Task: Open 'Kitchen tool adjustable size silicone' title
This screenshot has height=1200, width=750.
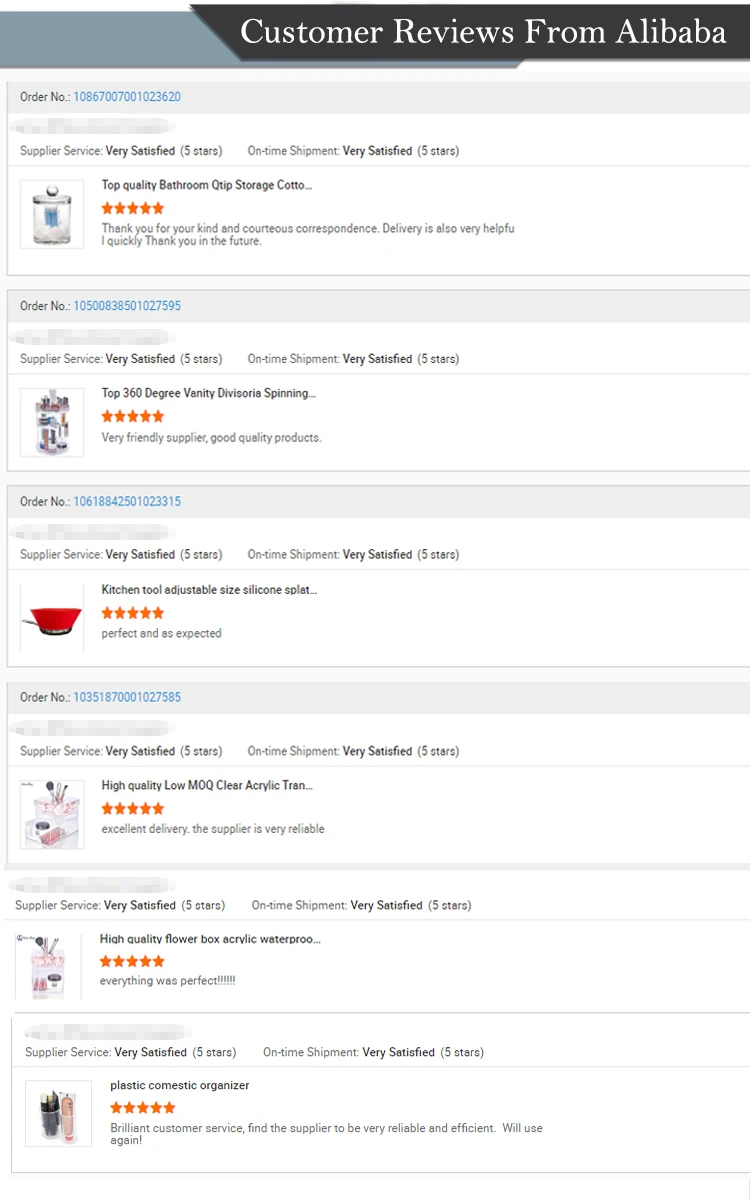Action: coord(209,590)
